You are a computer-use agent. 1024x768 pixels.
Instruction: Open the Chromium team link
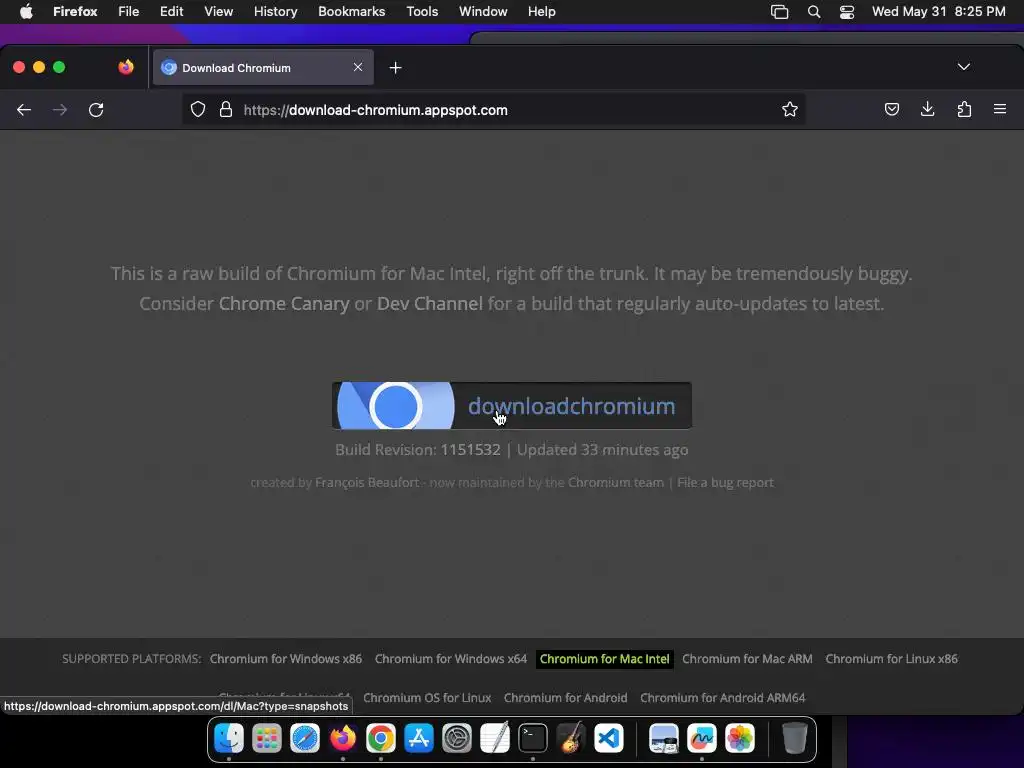(615, 483)
